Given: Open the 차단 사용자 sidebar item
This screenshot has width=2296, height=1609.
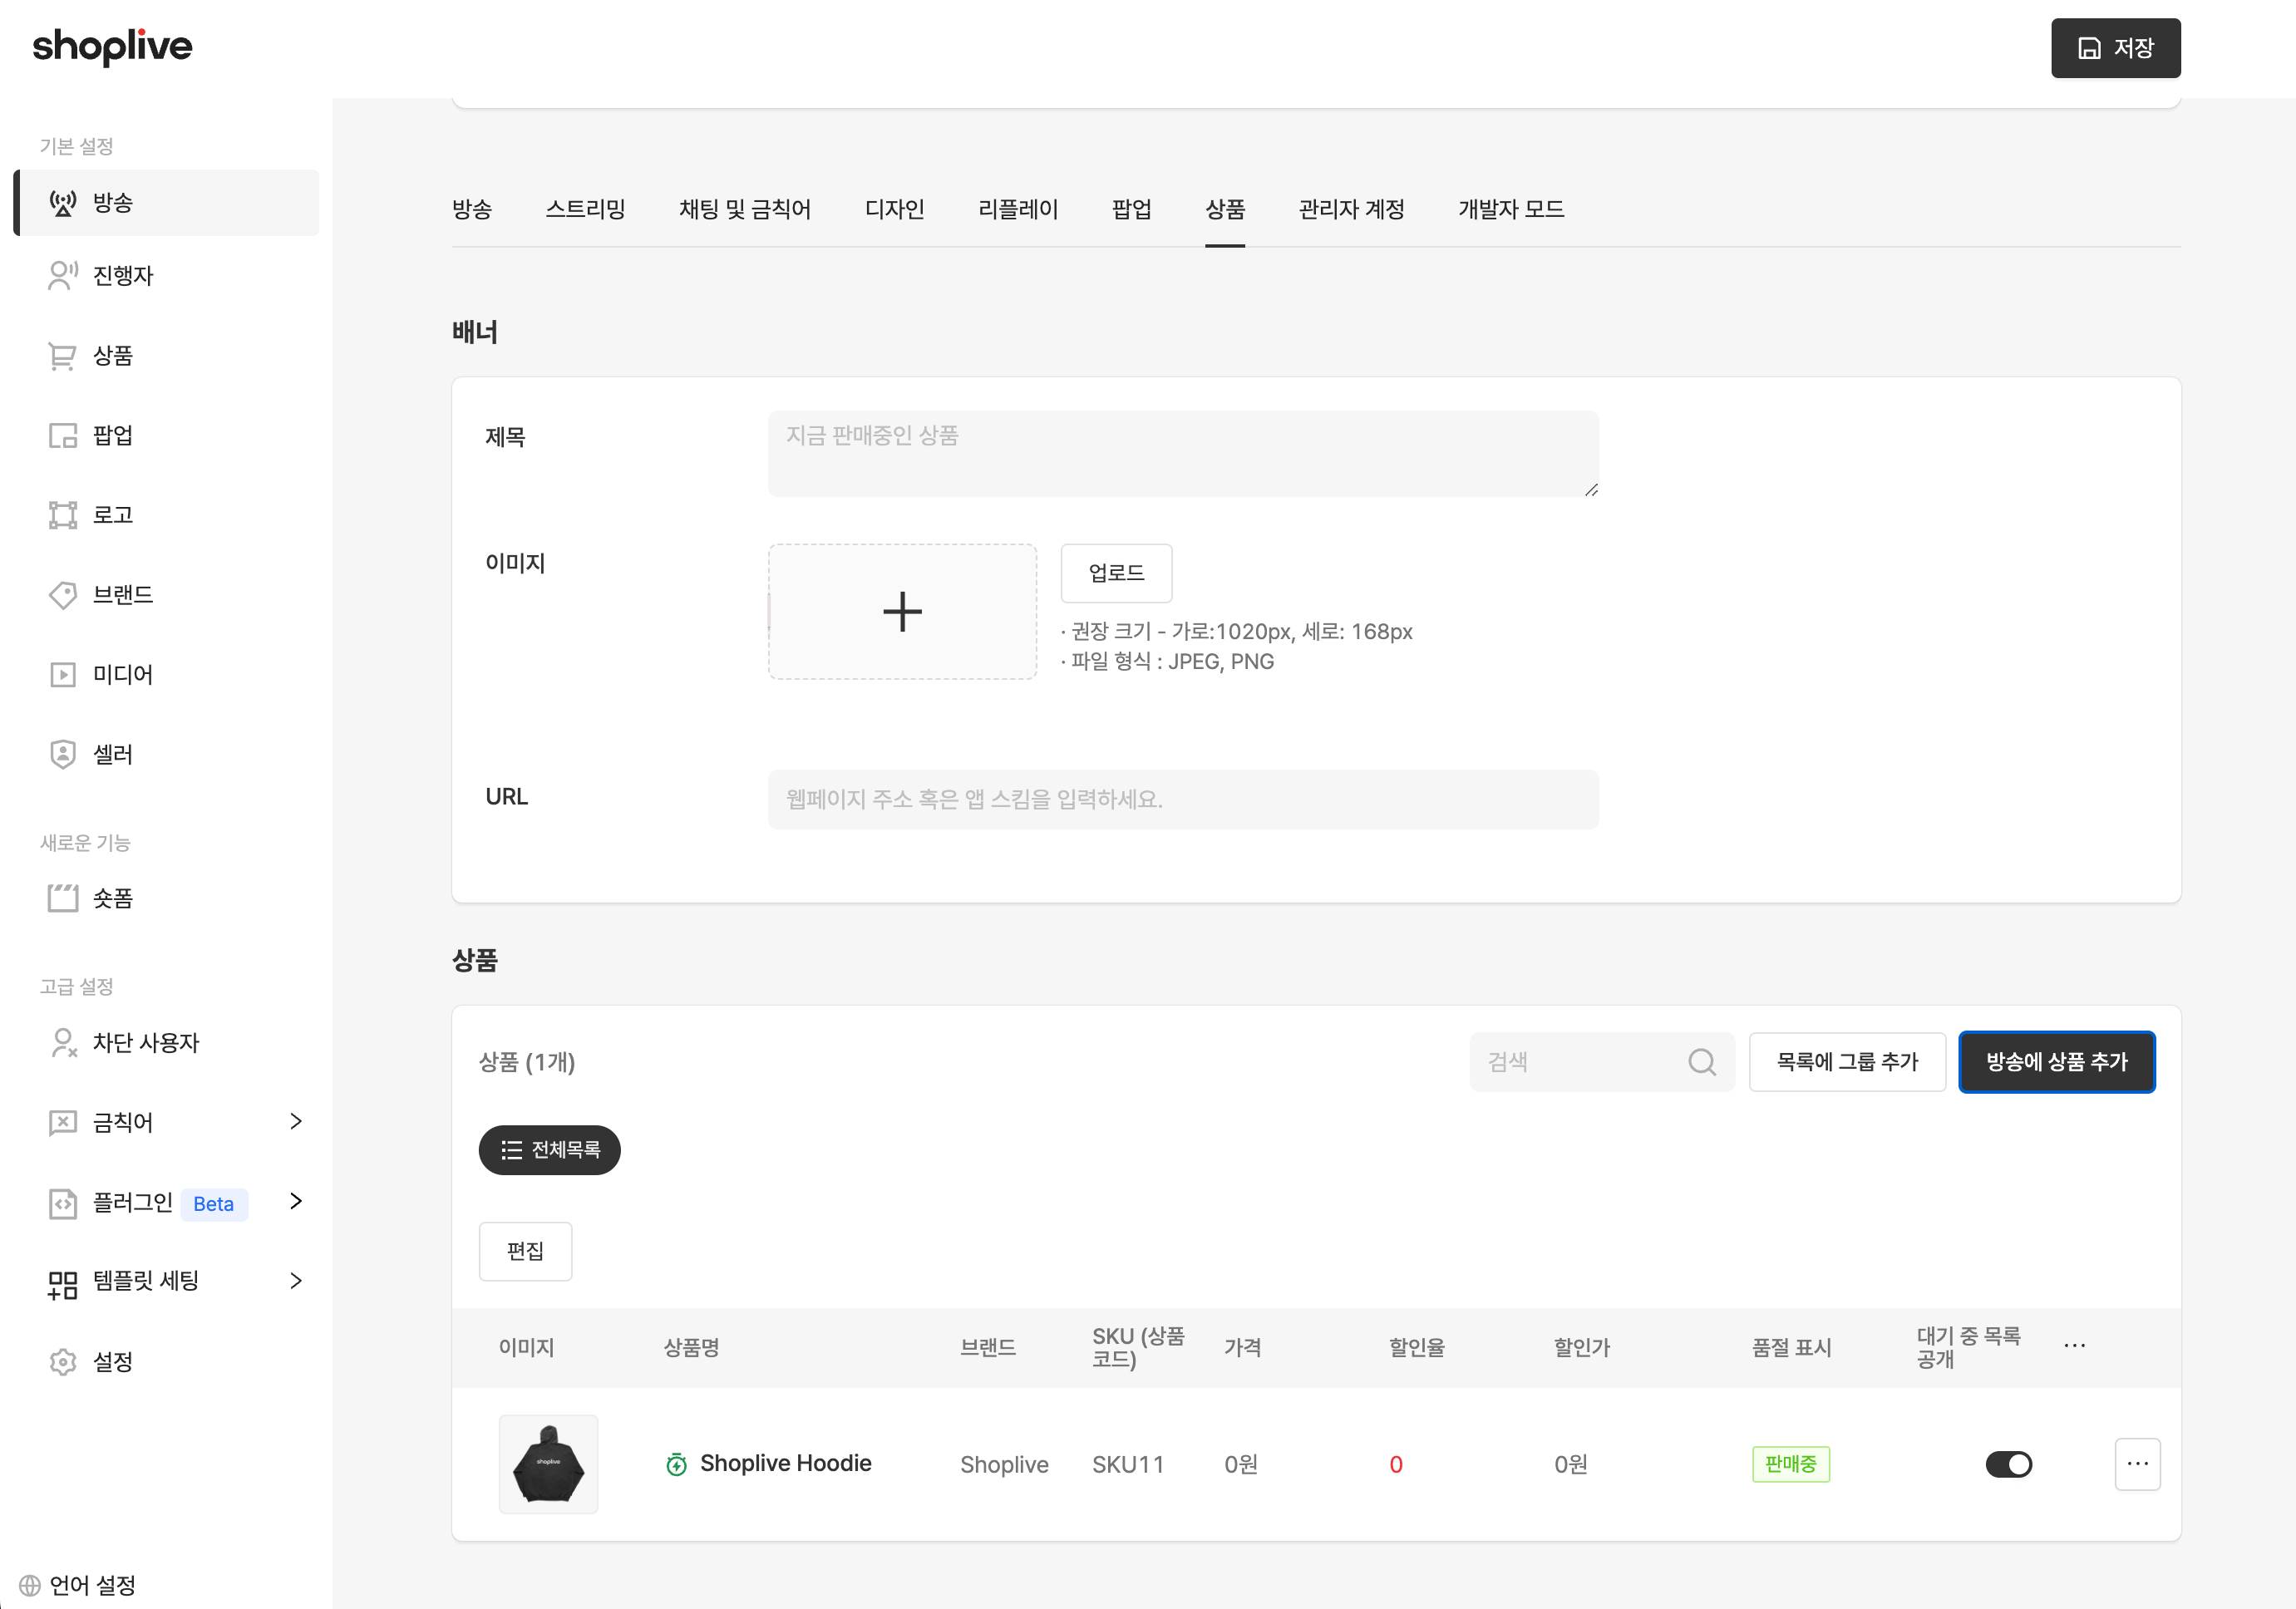Looking at the screenshot, I should (166, 1043).
